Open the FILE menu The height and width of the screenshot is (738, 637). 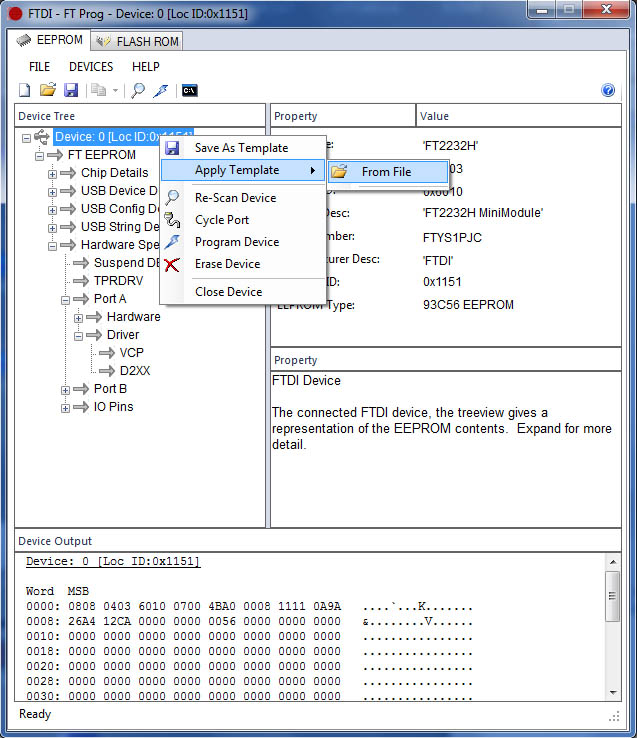coord(40,67)
